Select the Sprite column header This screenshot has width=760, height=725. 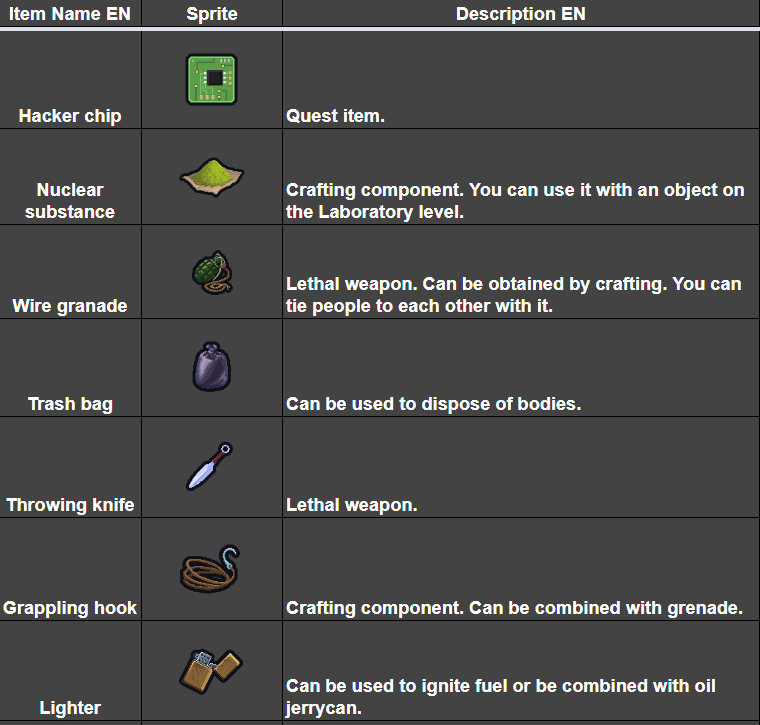[x=211, y=14]
